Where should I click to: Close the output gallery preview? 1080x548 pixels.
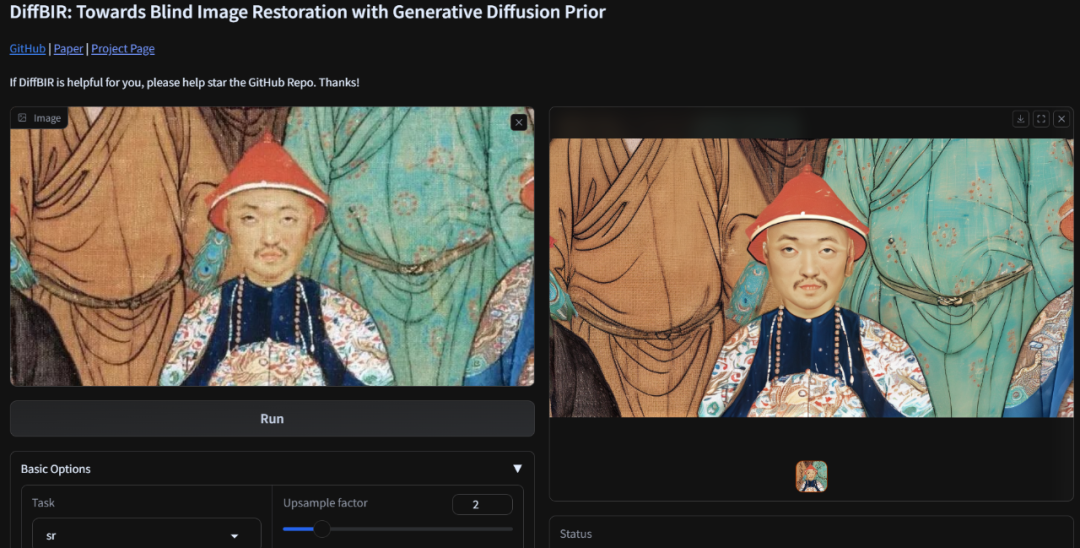click(1061, 119)
